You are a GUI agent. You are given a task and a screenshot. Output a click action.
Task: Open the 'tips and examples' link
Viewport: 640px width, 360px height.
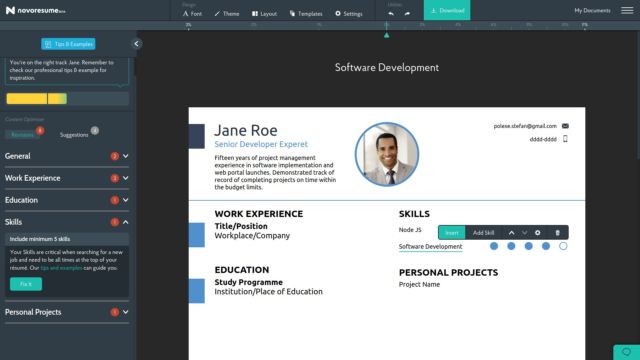pos(61,268)
